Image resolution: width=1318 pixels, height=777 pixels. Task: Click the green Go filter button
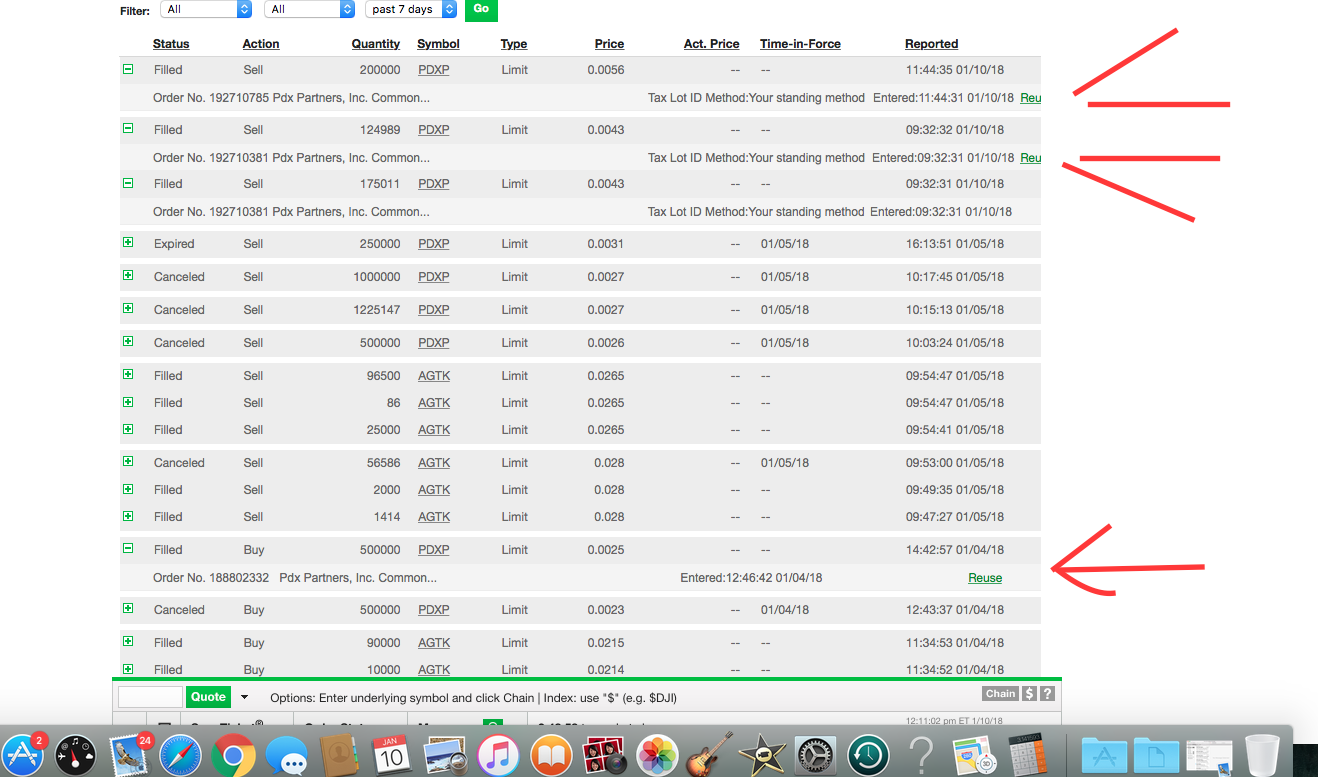pyautogui.click(x=481, y=9)
